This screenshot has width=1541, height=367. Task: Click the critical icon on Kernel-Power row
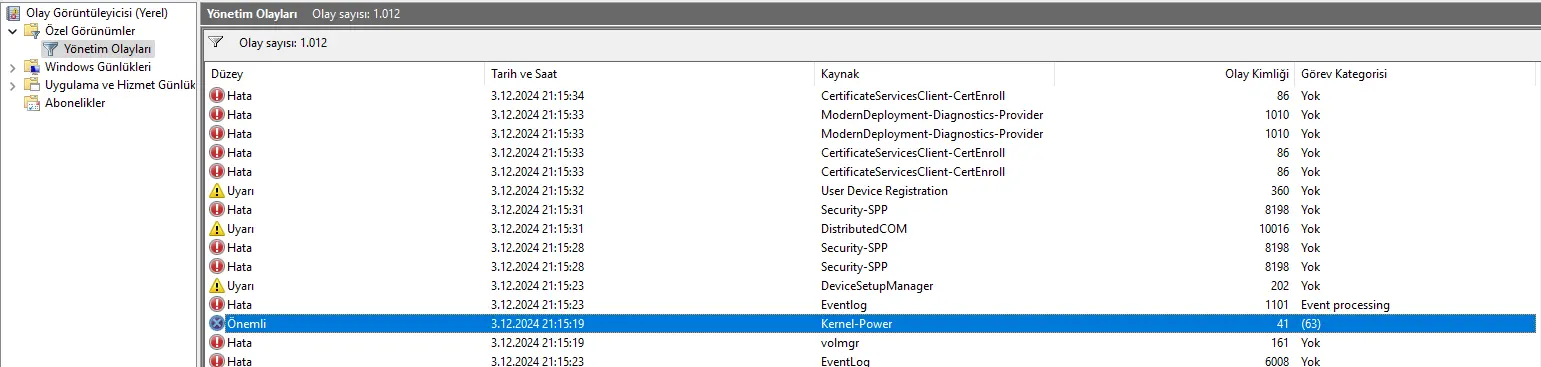tap(217, 324)
